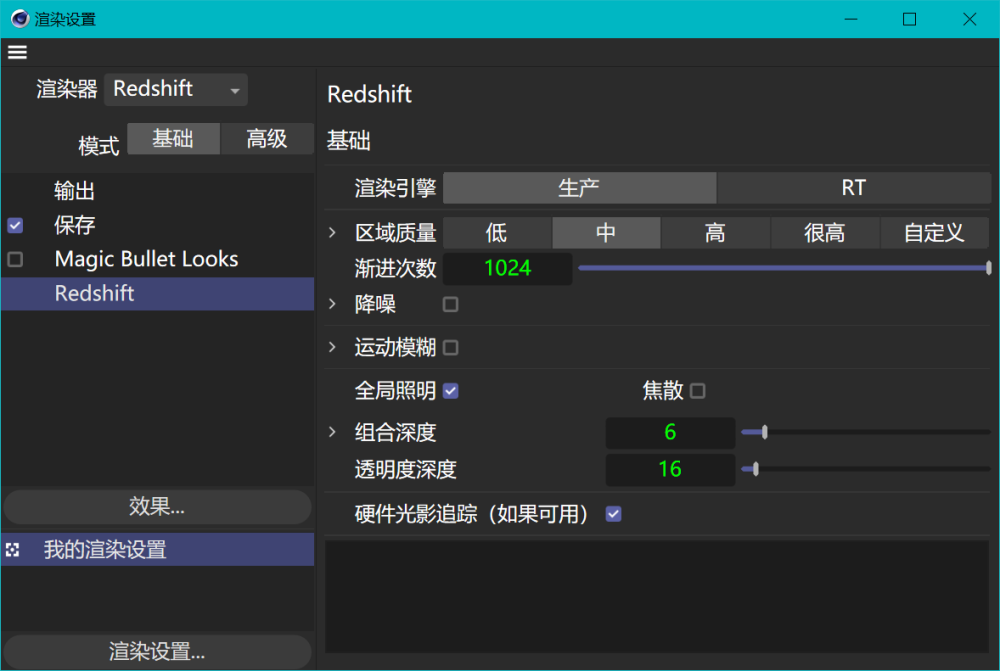The height and width of the screenshot is (671, 1000).
Task: Select 生产 render engine
Action: pos(580,188)
